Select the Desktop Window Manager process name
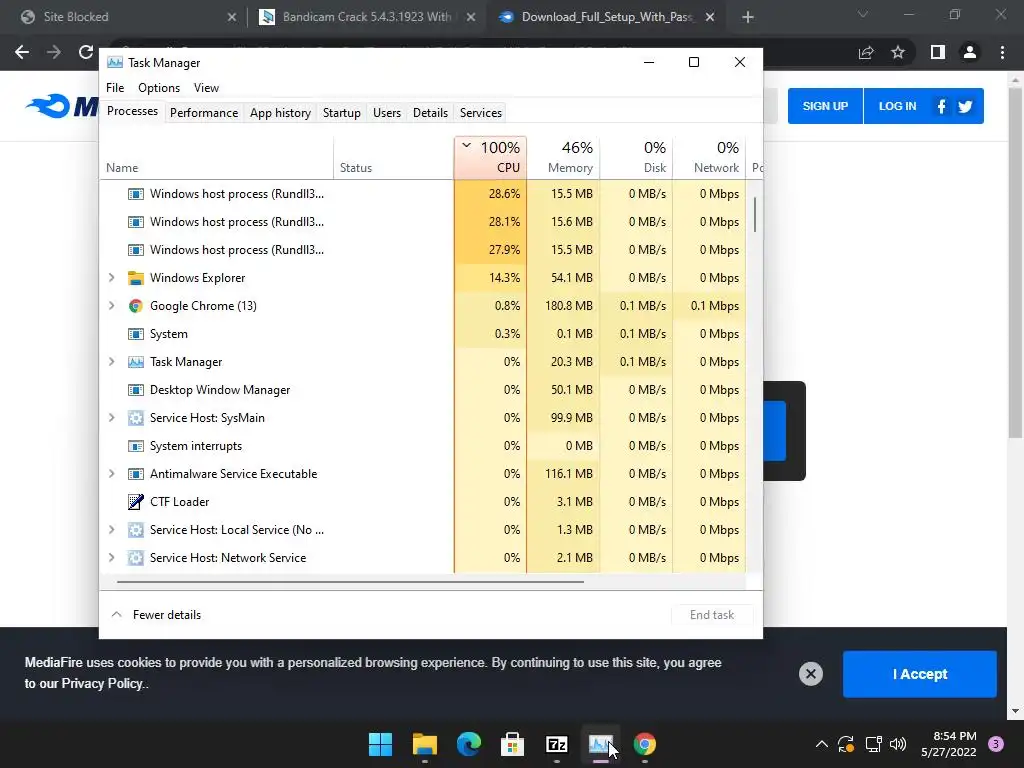The width and height of the screenshot is (1024, 768). coord(220,390)
